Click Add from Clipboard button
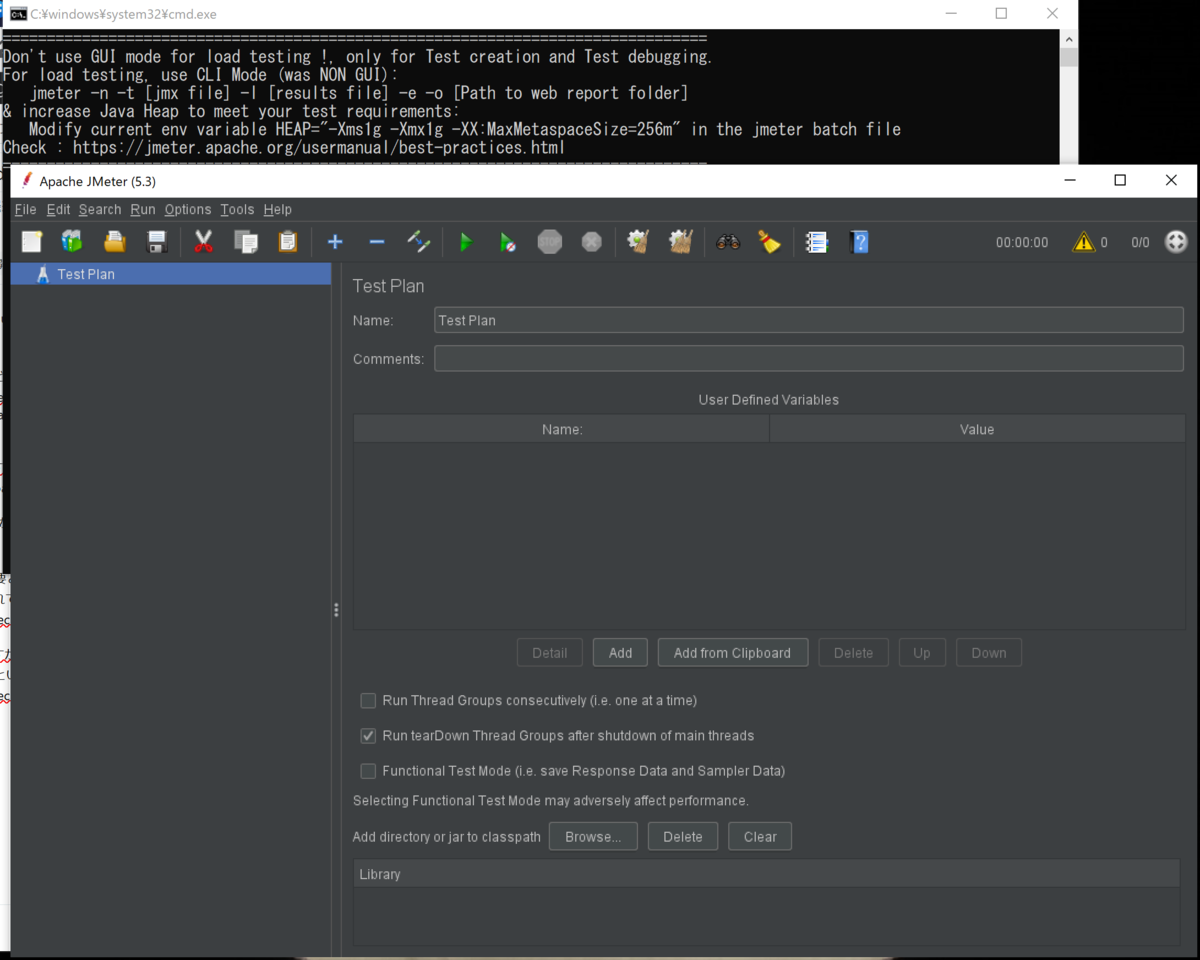The height and width of the screenshot is (960, 1200). point(732,653)
